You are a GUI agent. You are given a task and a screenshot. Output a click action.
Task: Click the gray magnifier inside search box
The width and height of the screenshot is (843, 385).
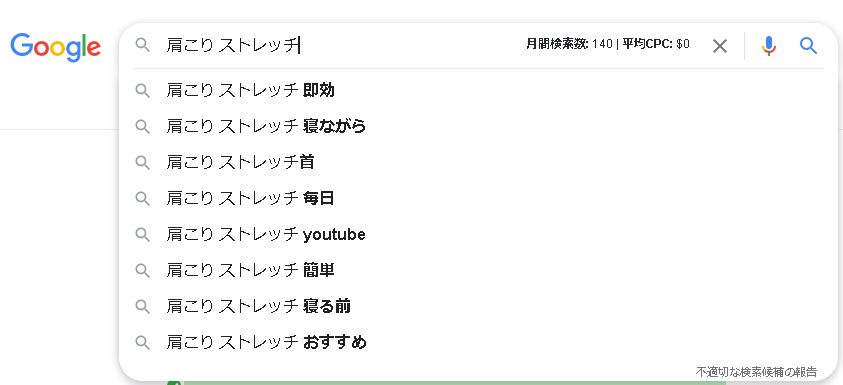pyautogui.click(x=142, y=45)
